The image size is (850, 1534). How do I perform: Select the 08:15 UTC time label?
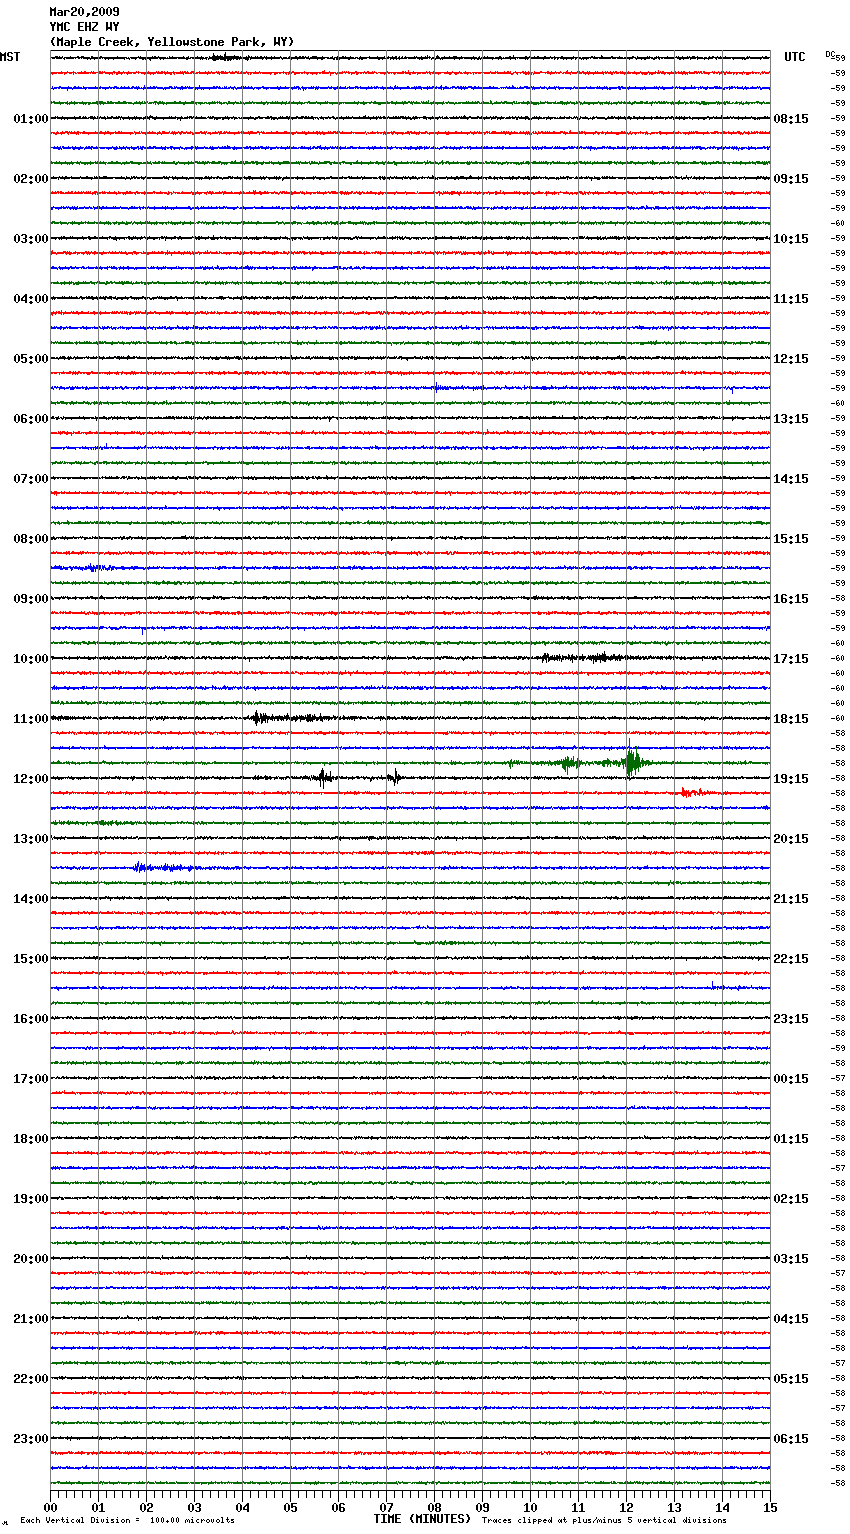(x=791, y=119)
